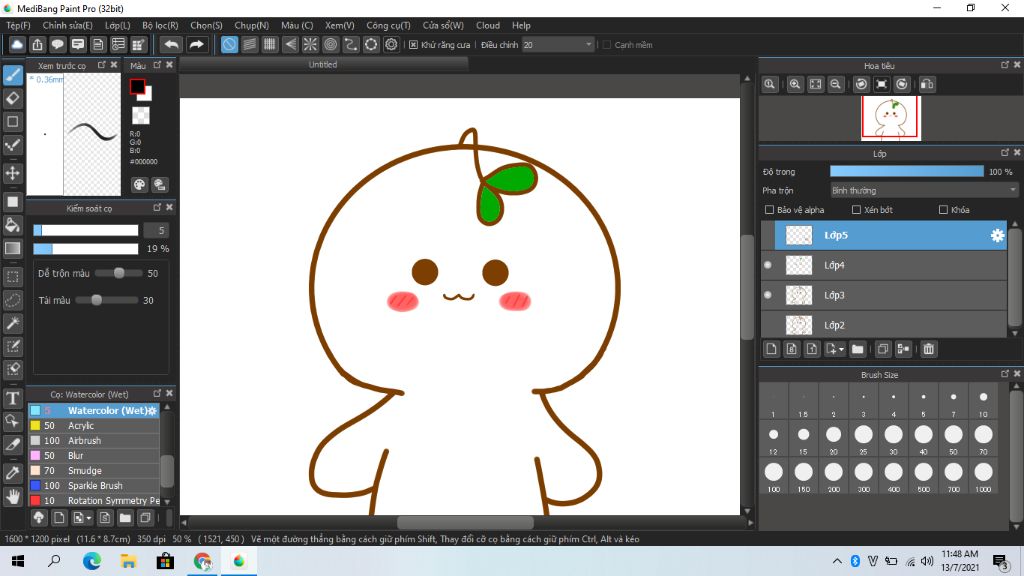
Task: Hide the Lớp3 layer
Action: (x=768, y=295)
